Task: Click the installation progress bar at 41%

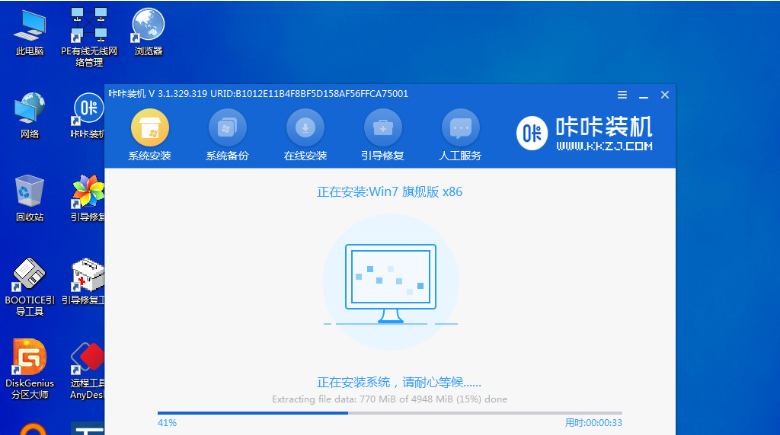Action: pos(389,412)
